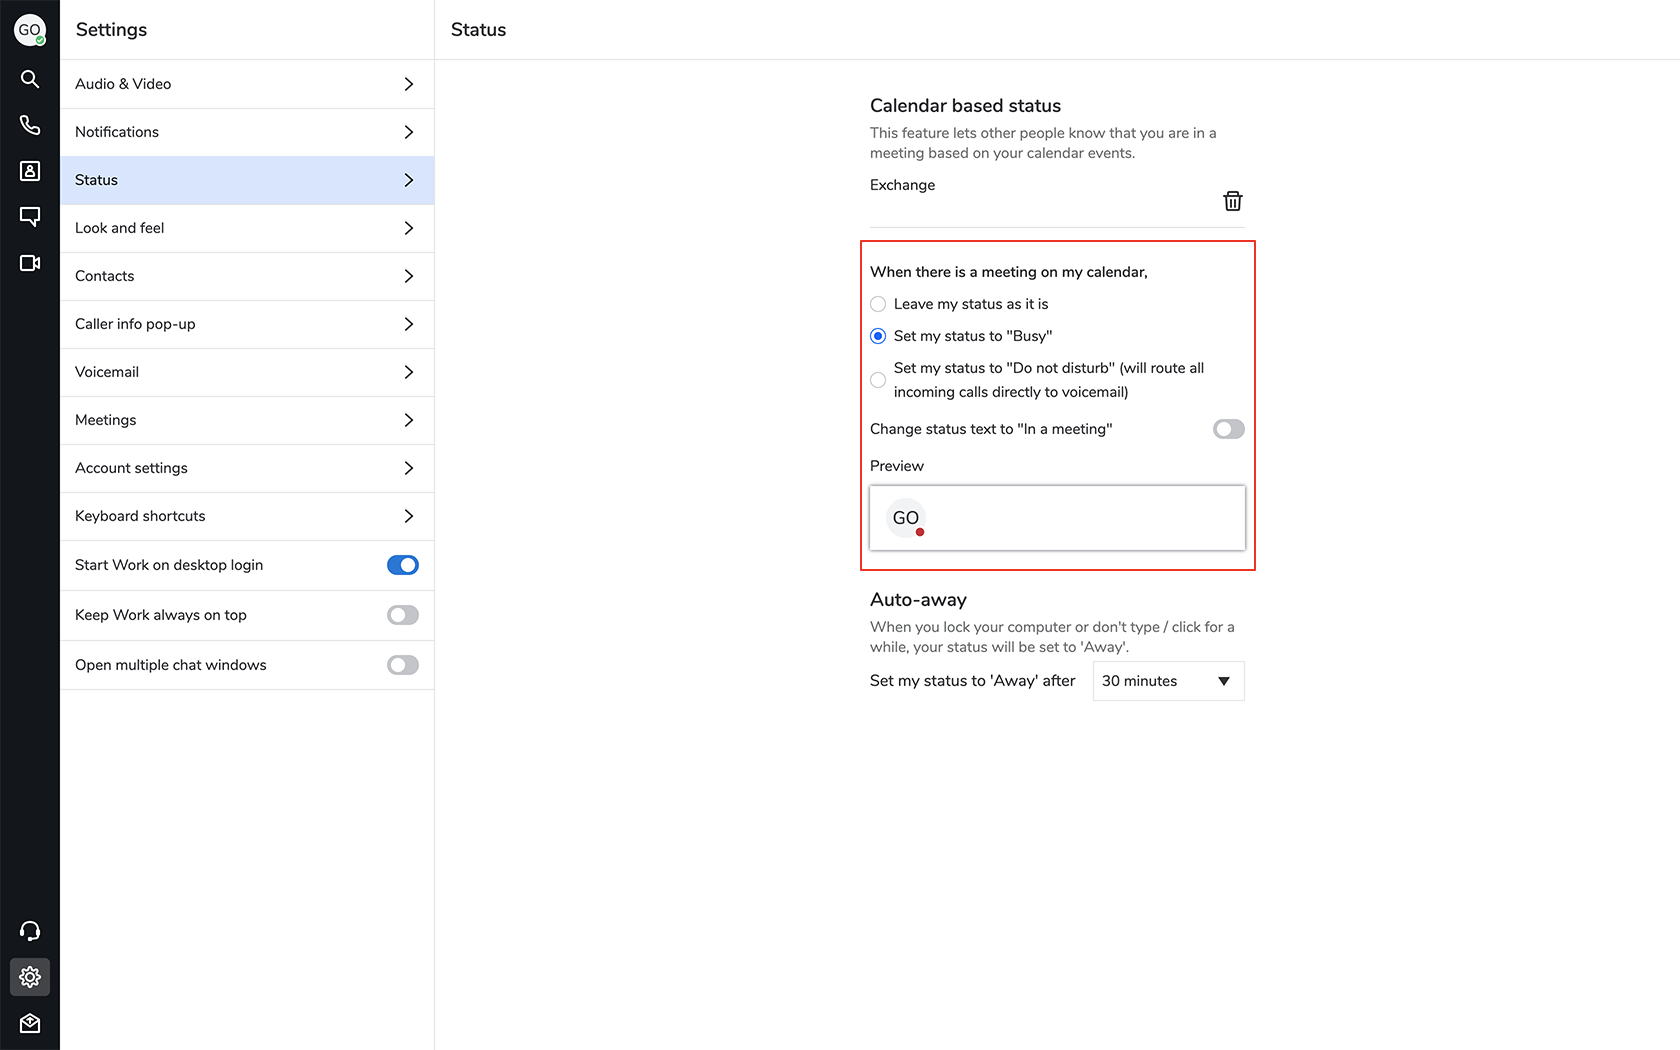
Task: Click the settings gear icon
Action: coord(30,977)
